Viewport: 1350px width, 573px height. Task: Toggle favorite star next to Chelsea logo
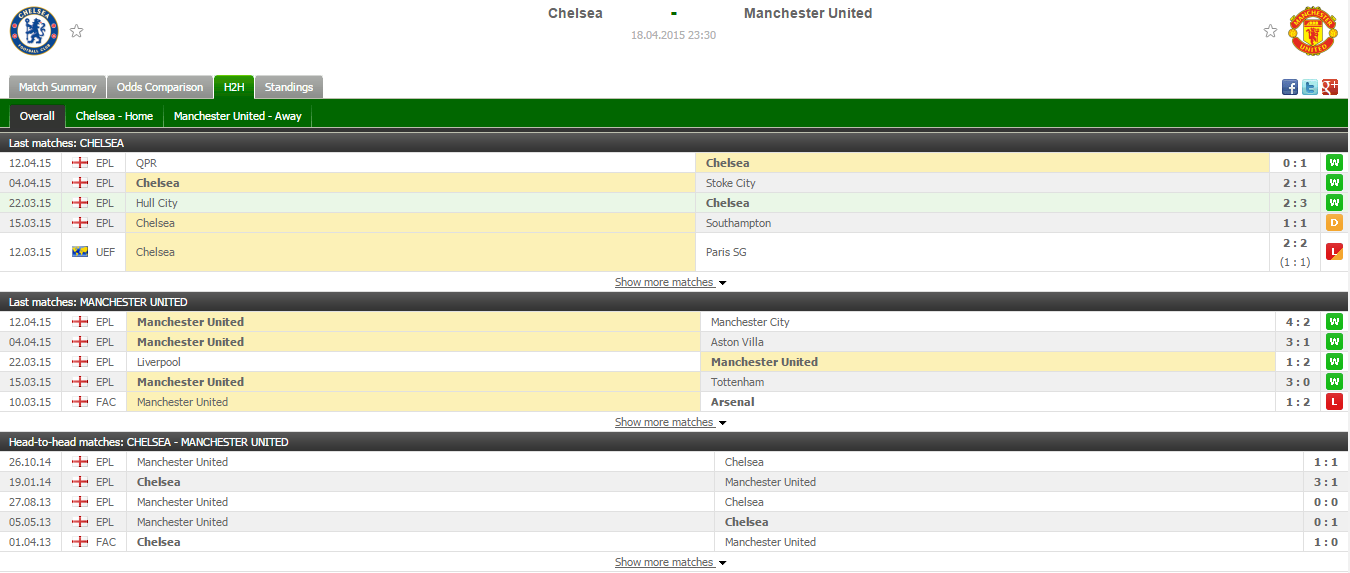77,31
